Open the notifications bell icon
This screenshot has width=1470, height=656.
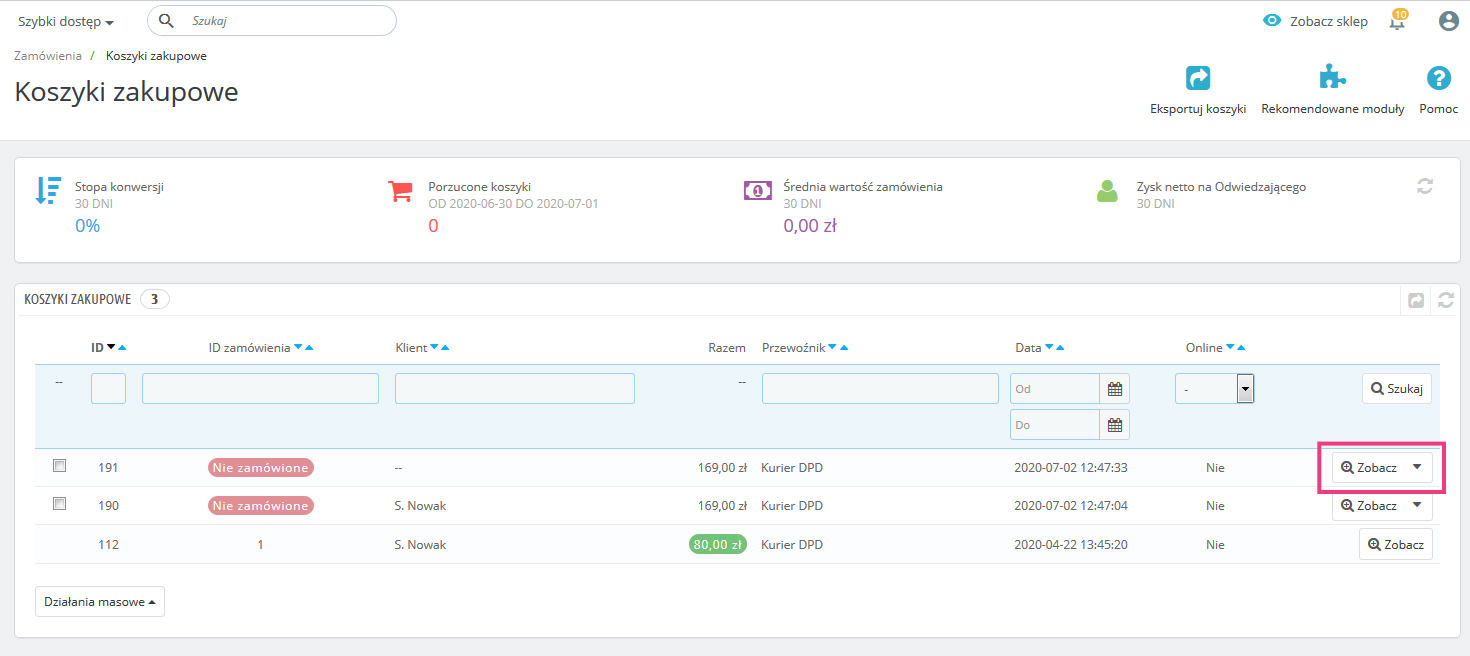[1397, 21]
